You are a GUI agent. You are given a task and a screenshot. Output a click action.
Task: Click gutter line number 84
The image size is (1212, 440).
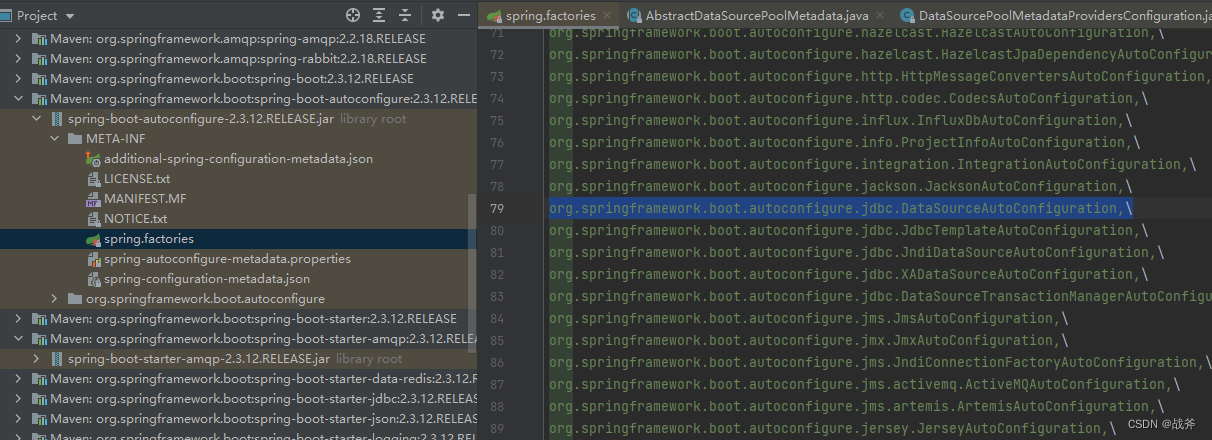tap(497, 318)
